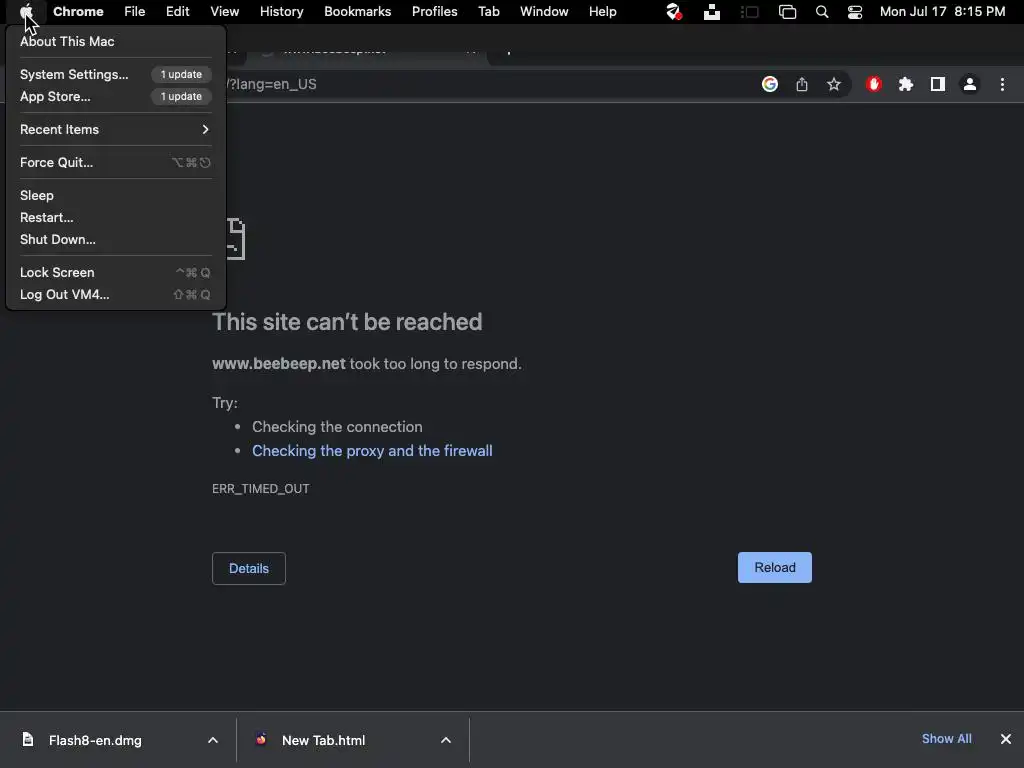Close the downloads bar
The image size is (1024, 768).
click(1006, 739)
